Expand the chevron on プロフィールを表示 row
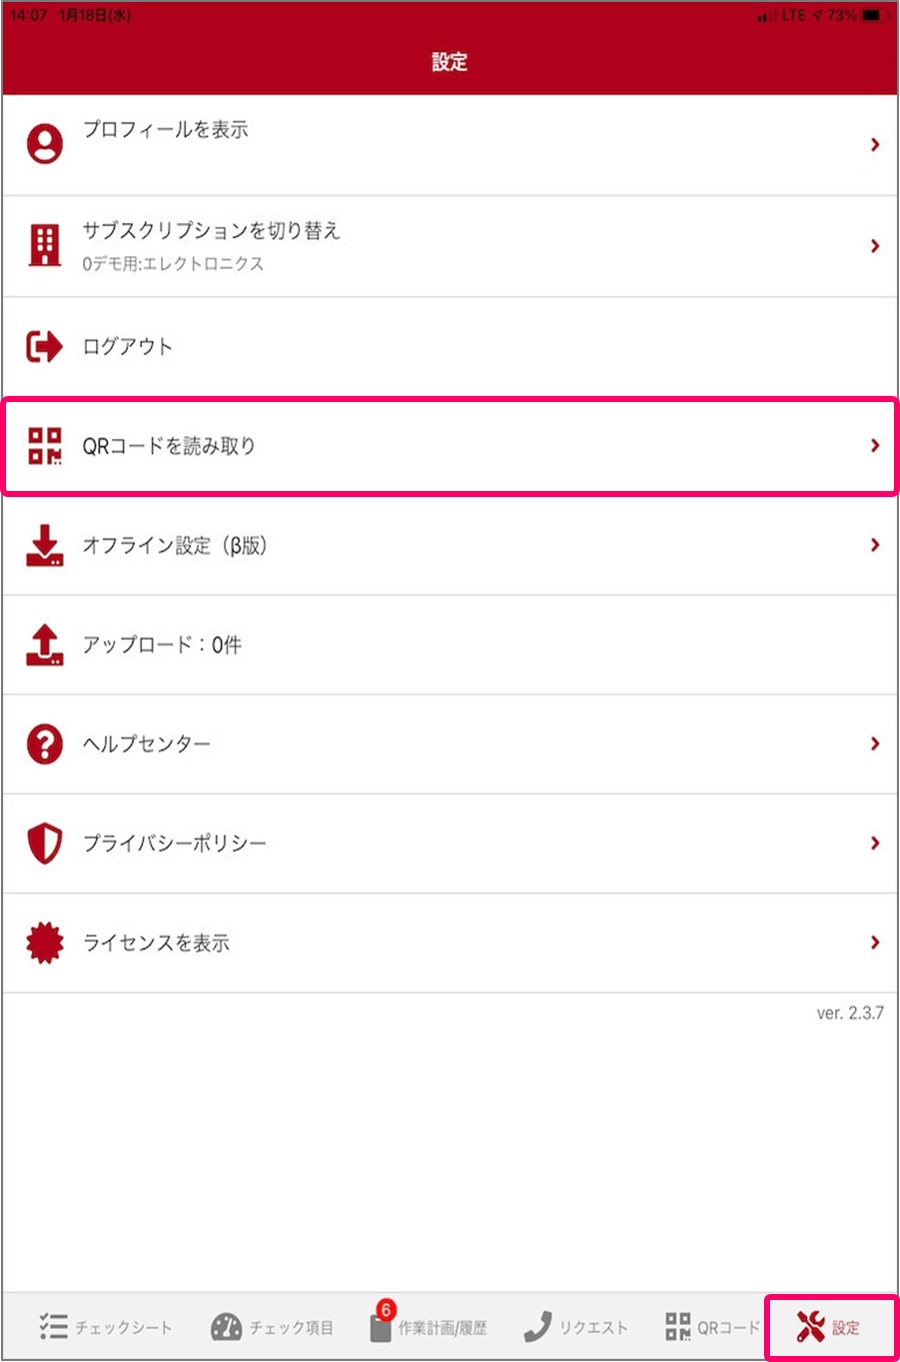This screenshot has height=1362, width=900. (875, 143)
